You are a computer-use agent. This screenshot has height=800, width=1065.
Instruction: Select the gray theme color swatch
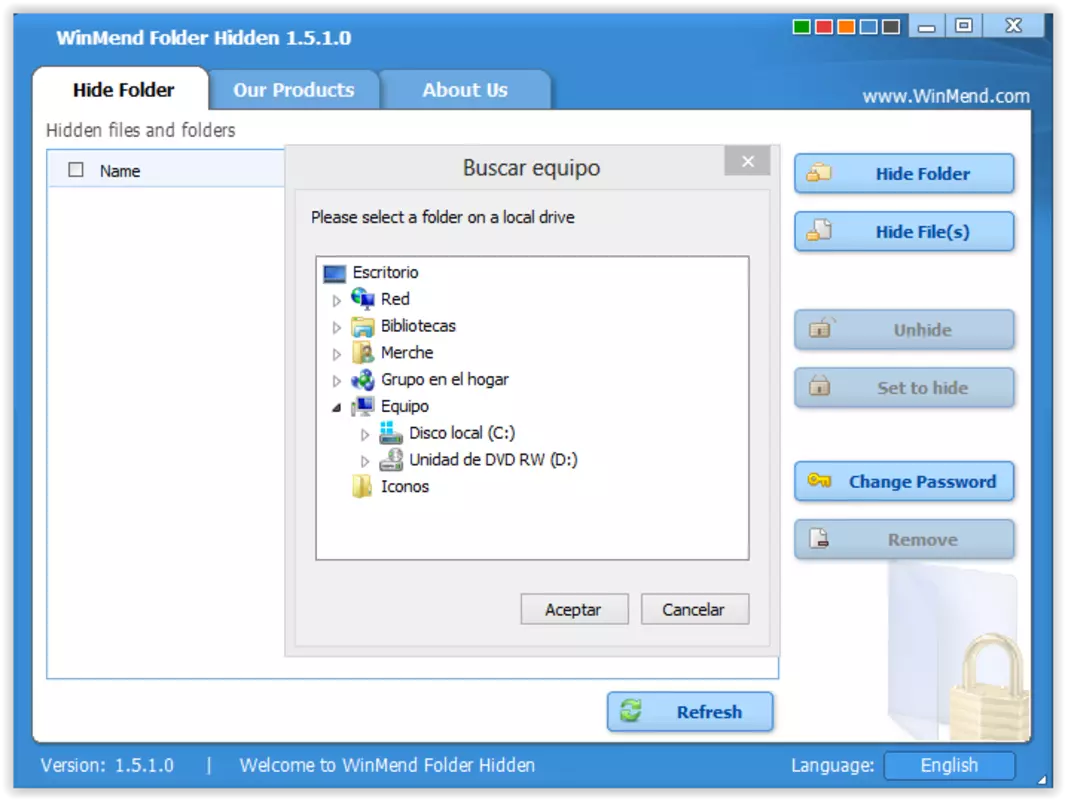[x=891, y=27]
